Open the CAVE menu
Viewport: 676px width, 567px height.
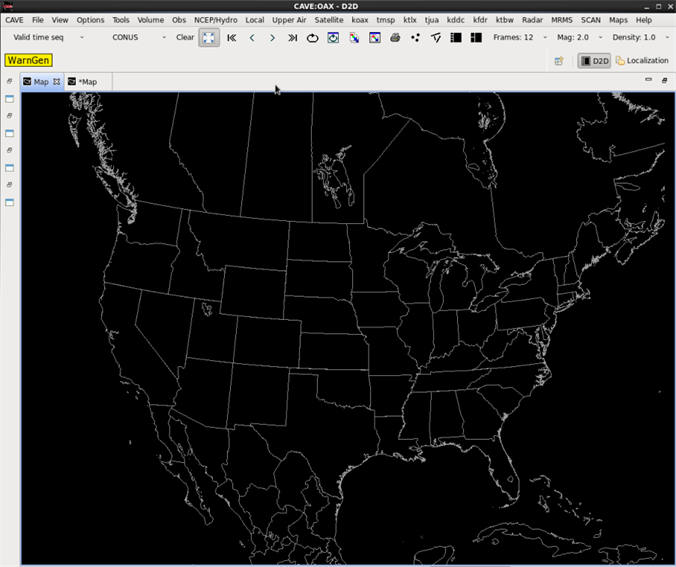coord(14,20)
